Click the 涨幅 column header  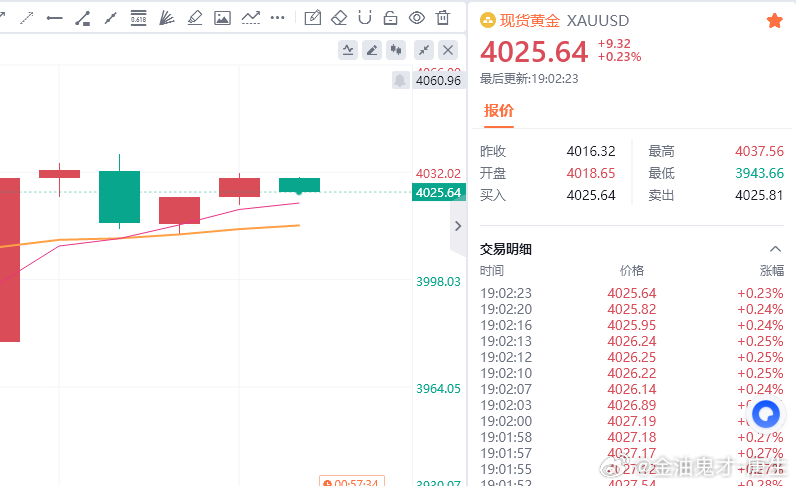click(x=772, y=271)
